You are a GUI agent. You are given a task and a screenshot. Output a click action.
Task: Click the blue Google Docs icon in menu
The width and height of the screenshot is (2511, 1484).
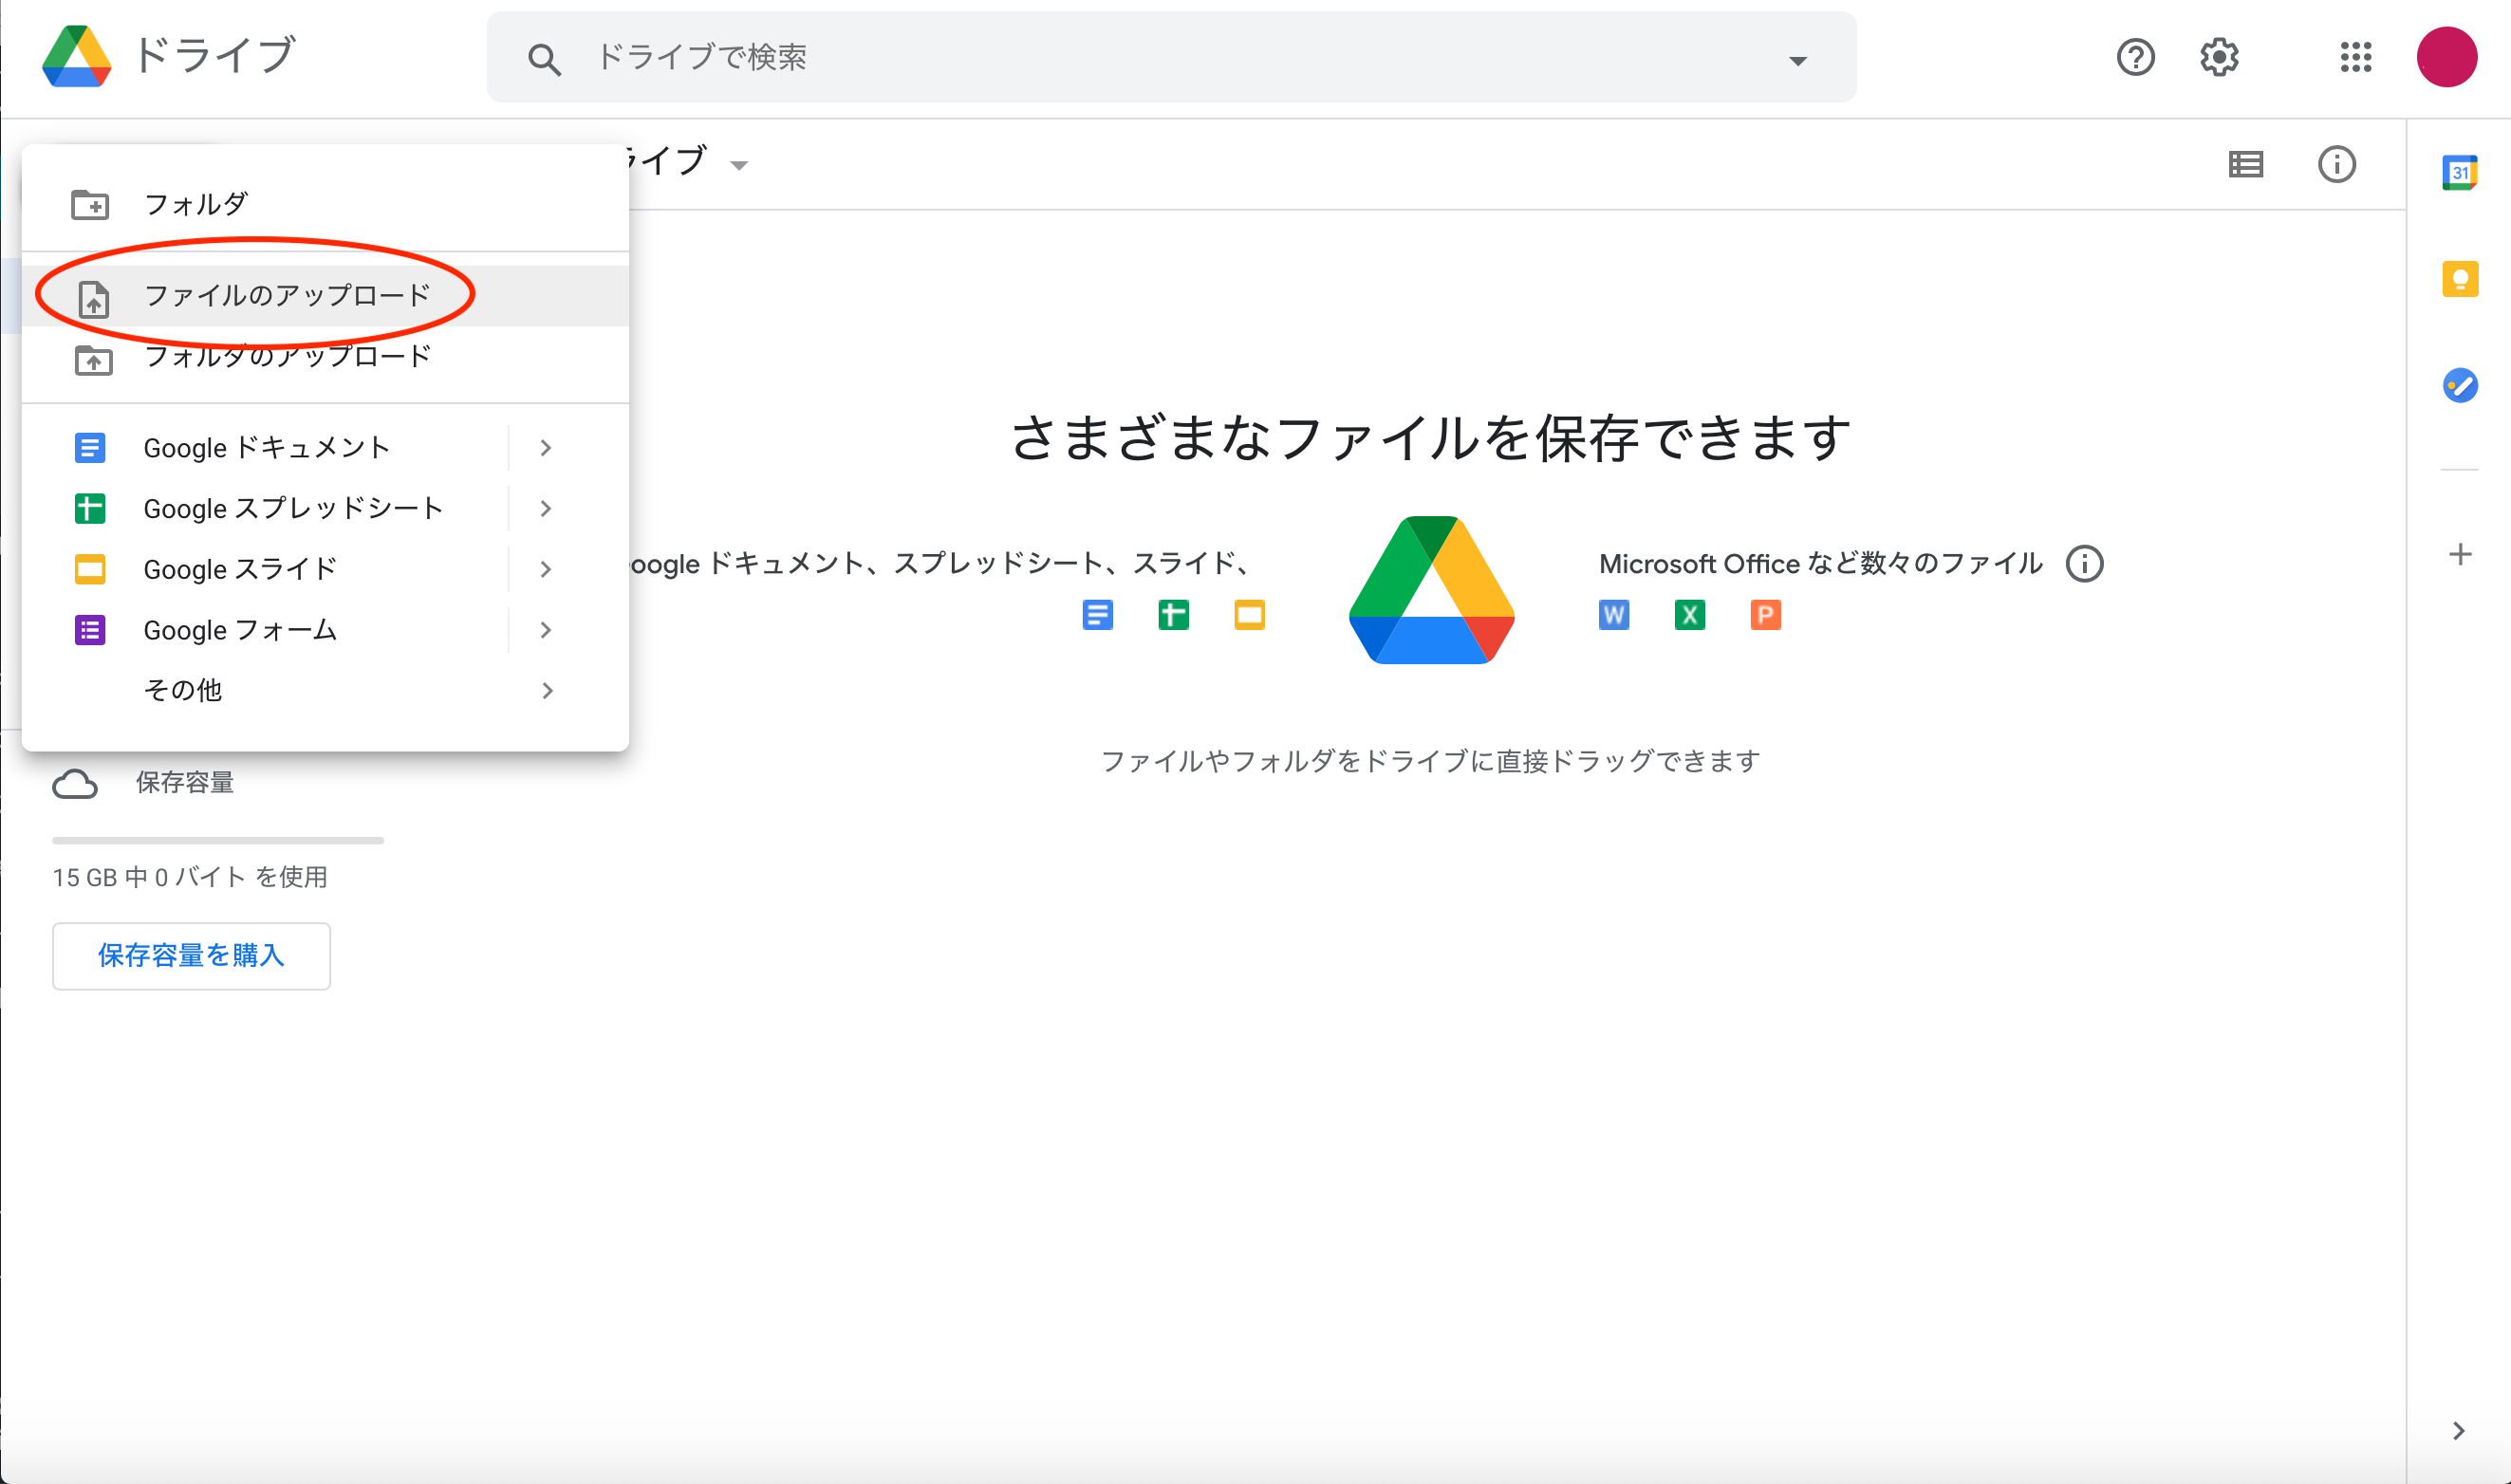point(90,448)
